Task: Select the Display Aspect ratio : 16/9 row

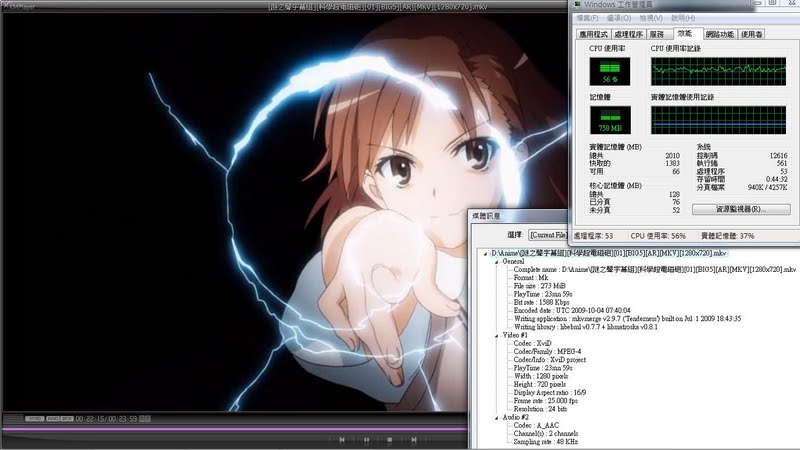Action: point(549,392)
